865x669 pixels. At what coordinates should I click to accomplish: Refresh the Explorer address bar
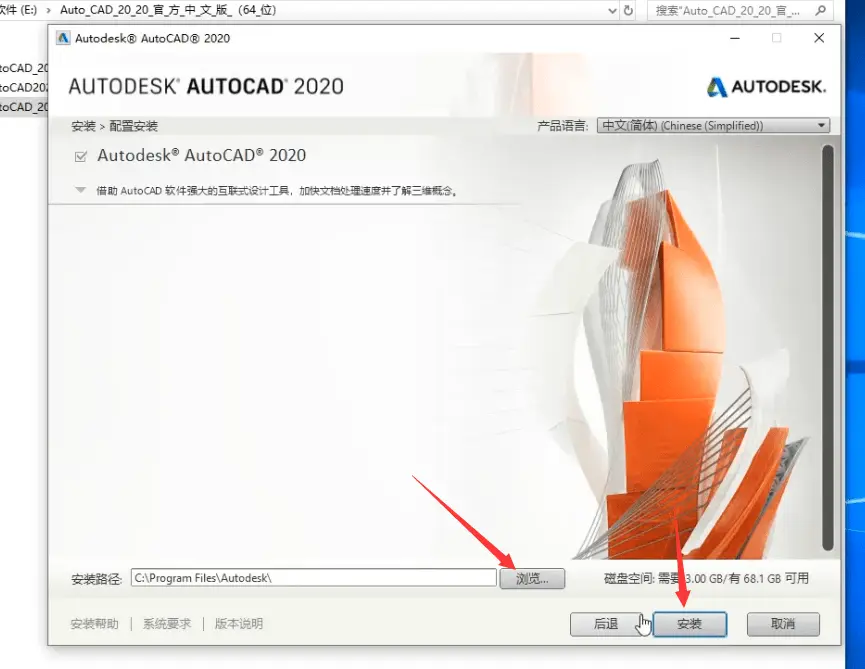628,10
